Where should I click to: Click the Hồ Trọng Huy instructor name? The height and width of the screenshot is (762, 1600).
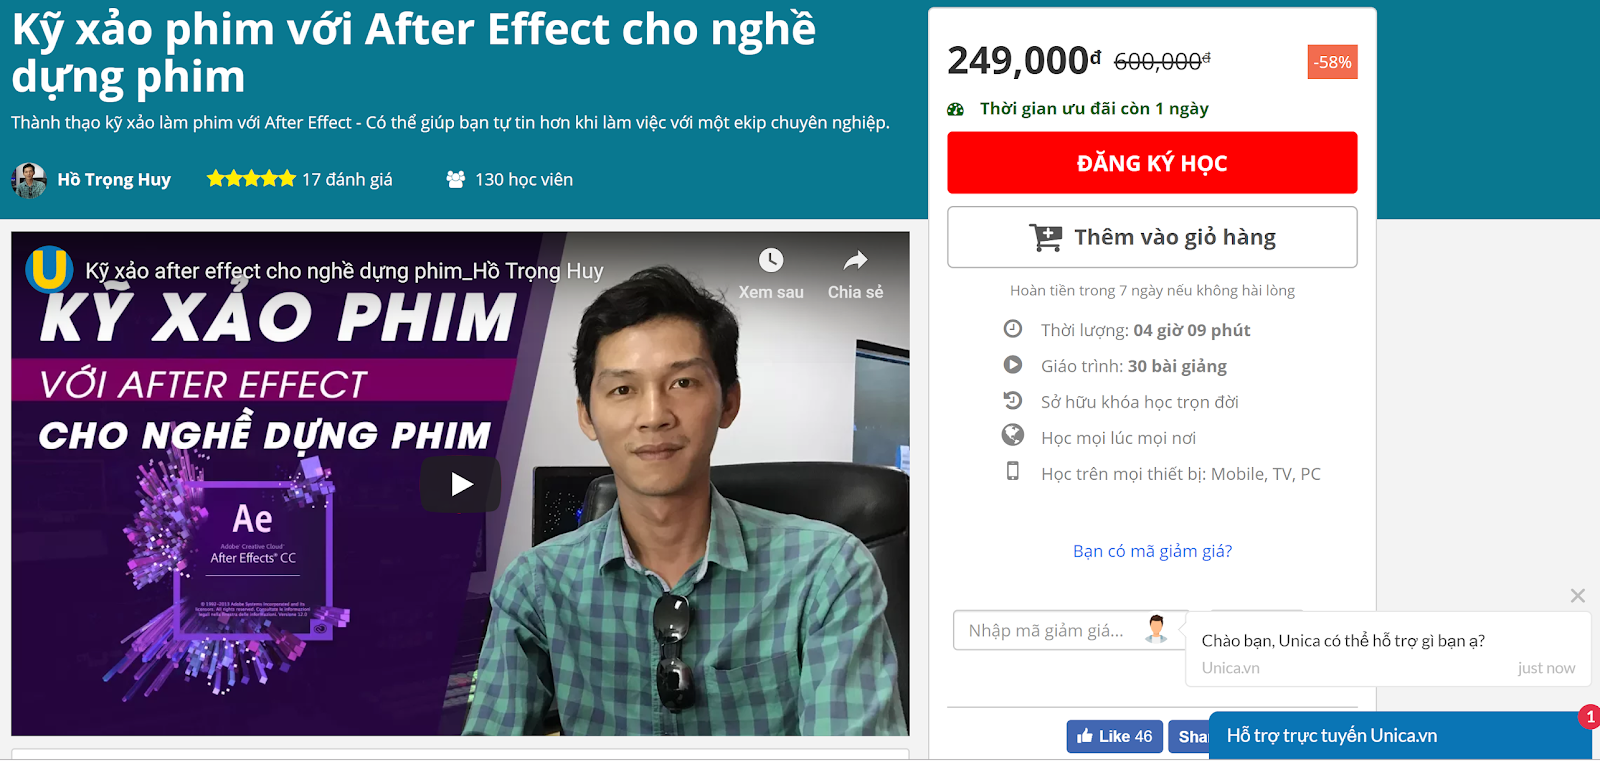point(114,180)
